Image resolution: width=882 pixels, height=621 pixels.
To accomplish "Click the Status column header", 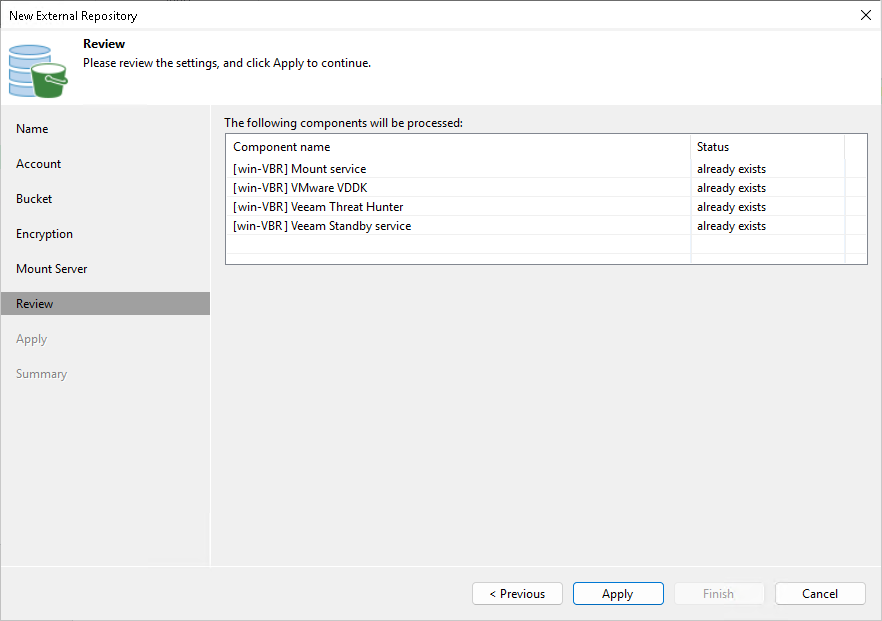I will pyautogui.click(x=767, y=147).
